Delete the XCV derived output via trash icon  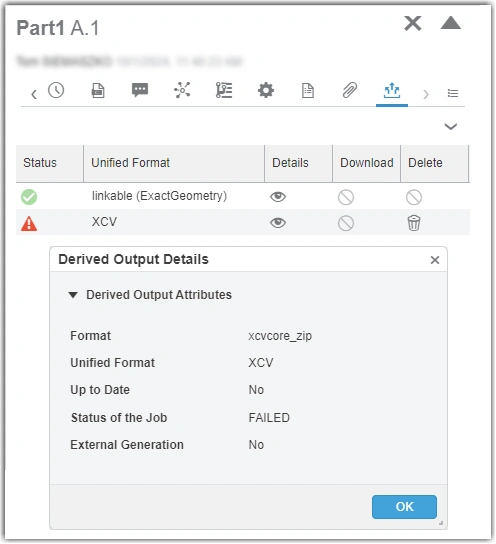[414, 223]
